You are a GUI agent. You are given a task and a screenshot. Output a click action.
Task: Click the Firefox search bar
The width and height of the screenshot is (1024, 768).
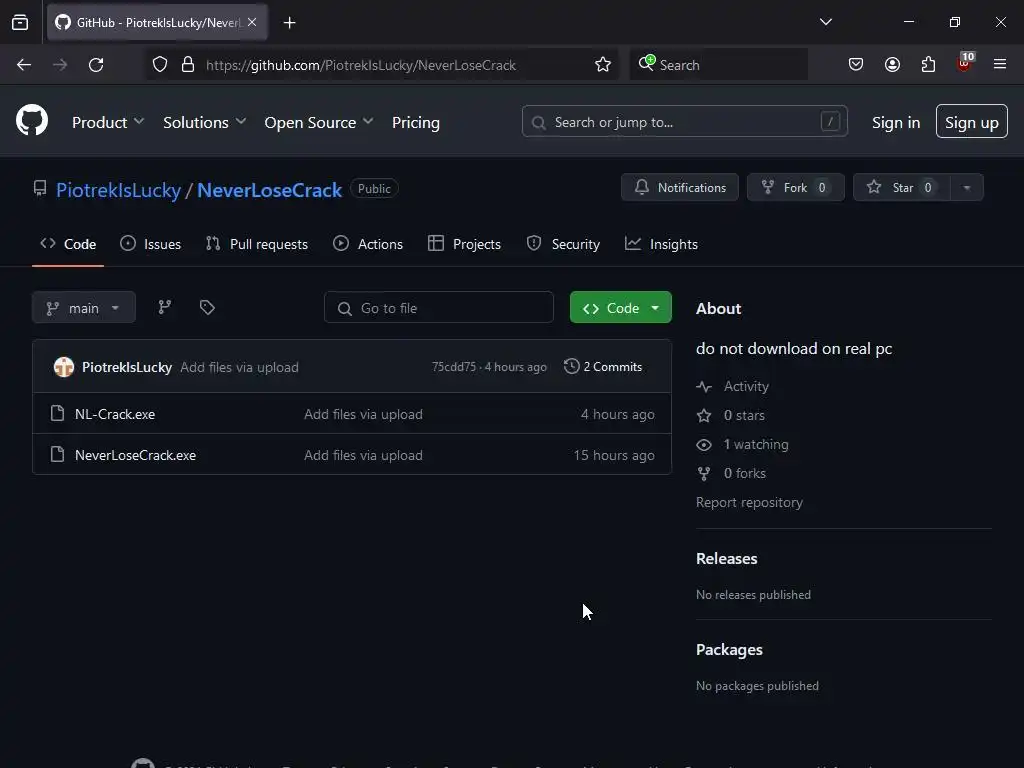point(718,65)
